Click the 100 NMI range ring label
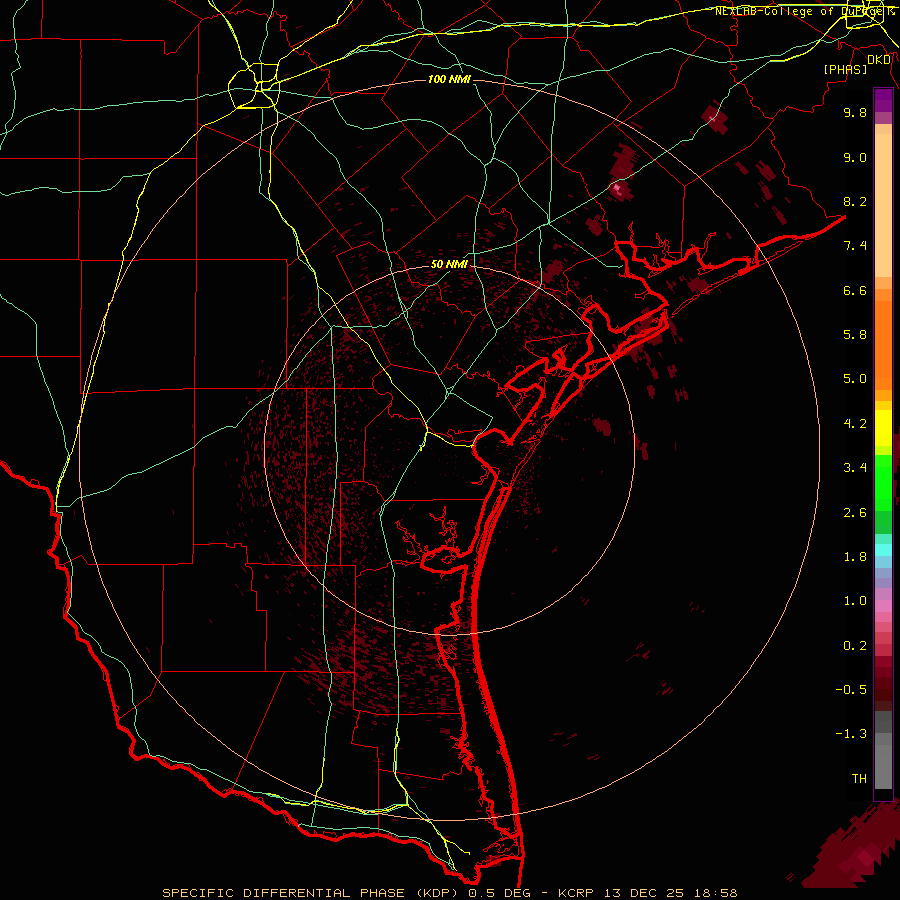 [449, 79]
